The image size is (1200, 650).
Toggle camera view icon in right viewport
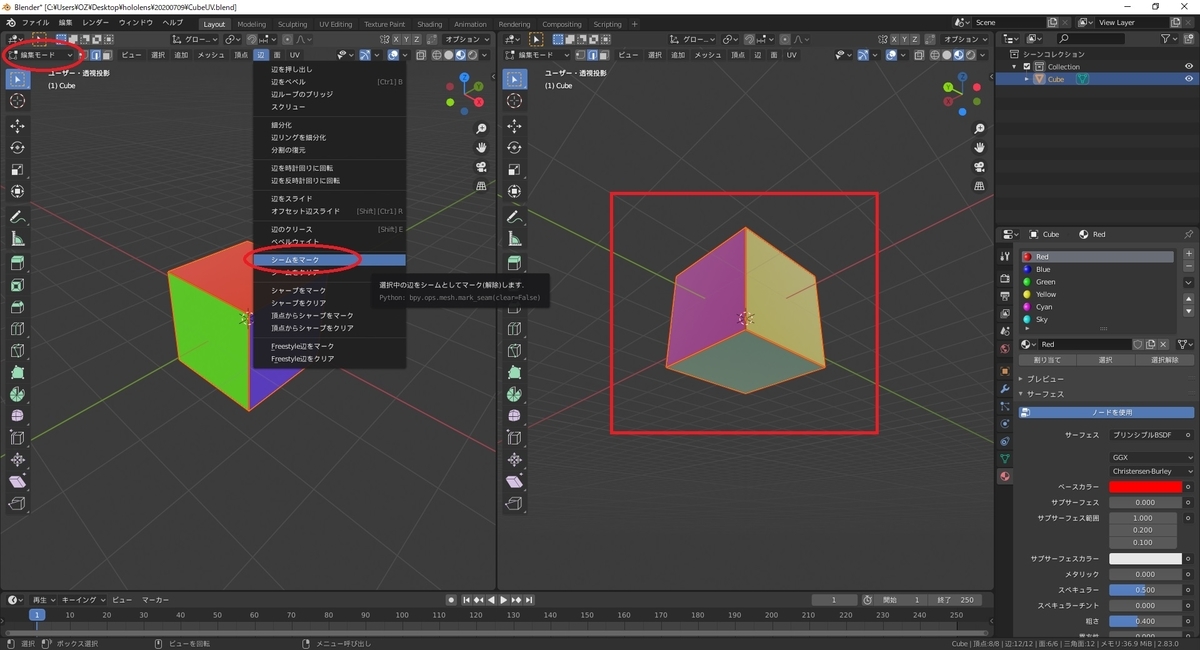pos(980,167)
